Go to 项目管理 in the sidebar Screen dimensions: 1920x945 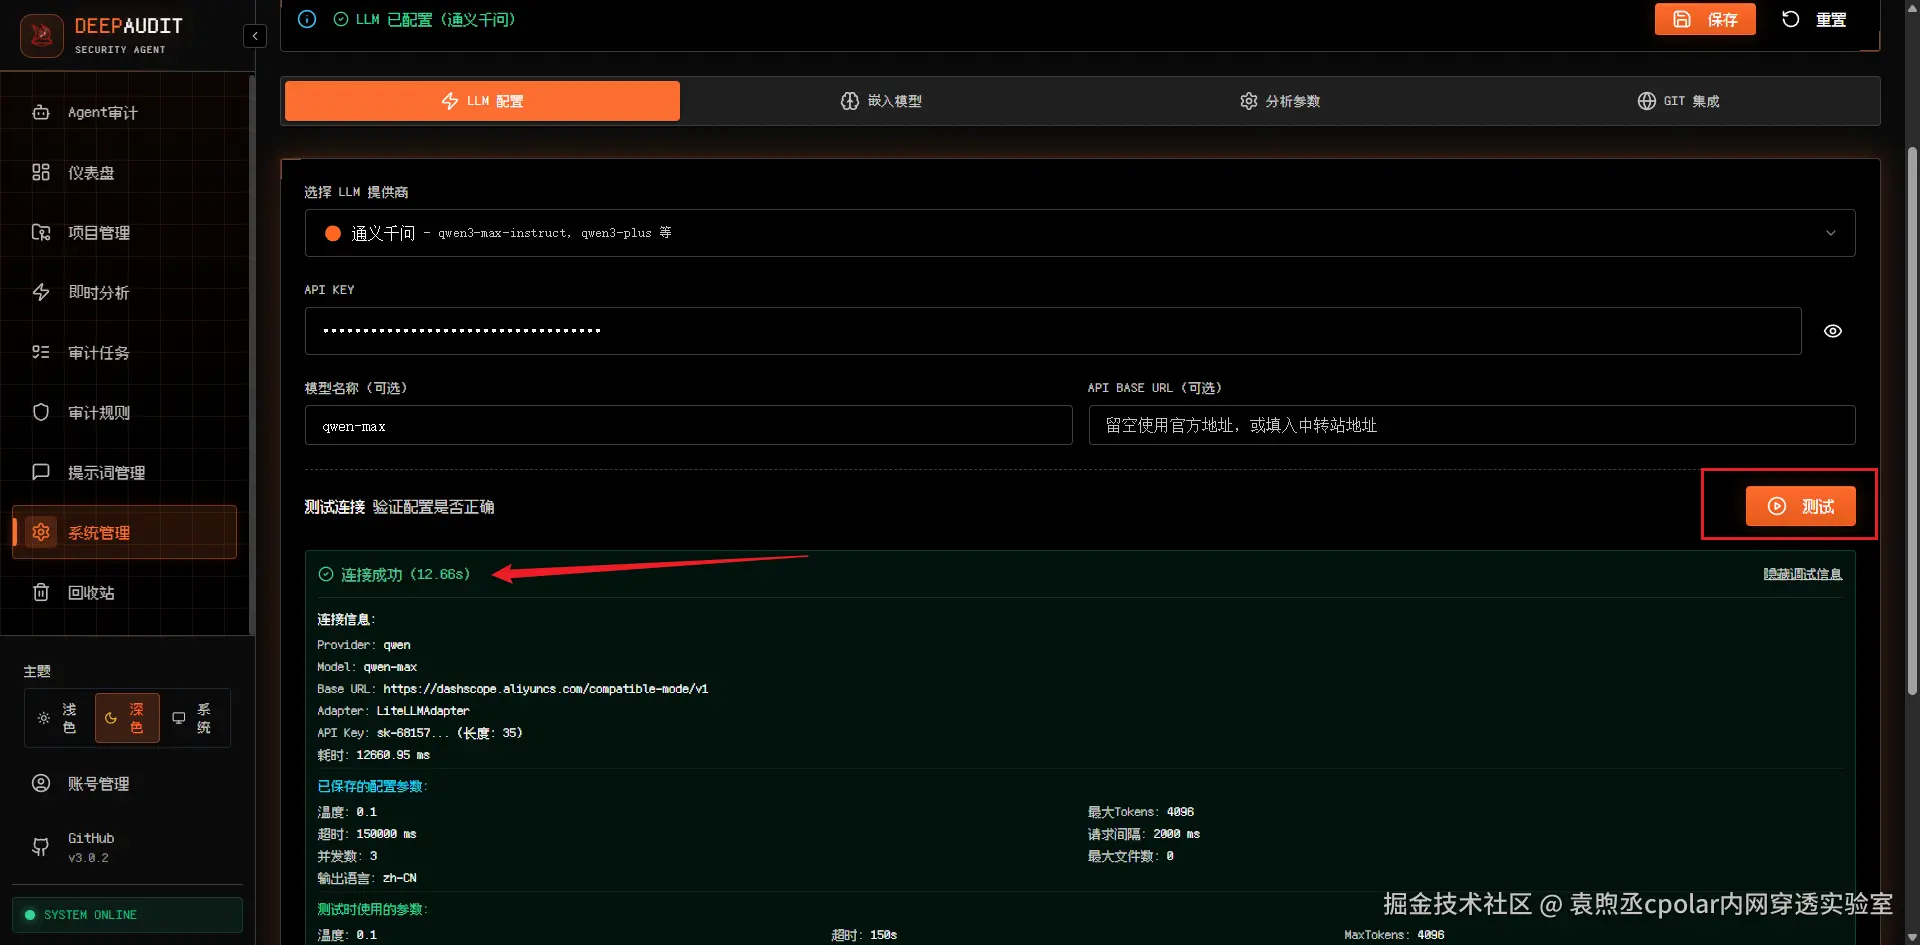[x=125, y=233]
